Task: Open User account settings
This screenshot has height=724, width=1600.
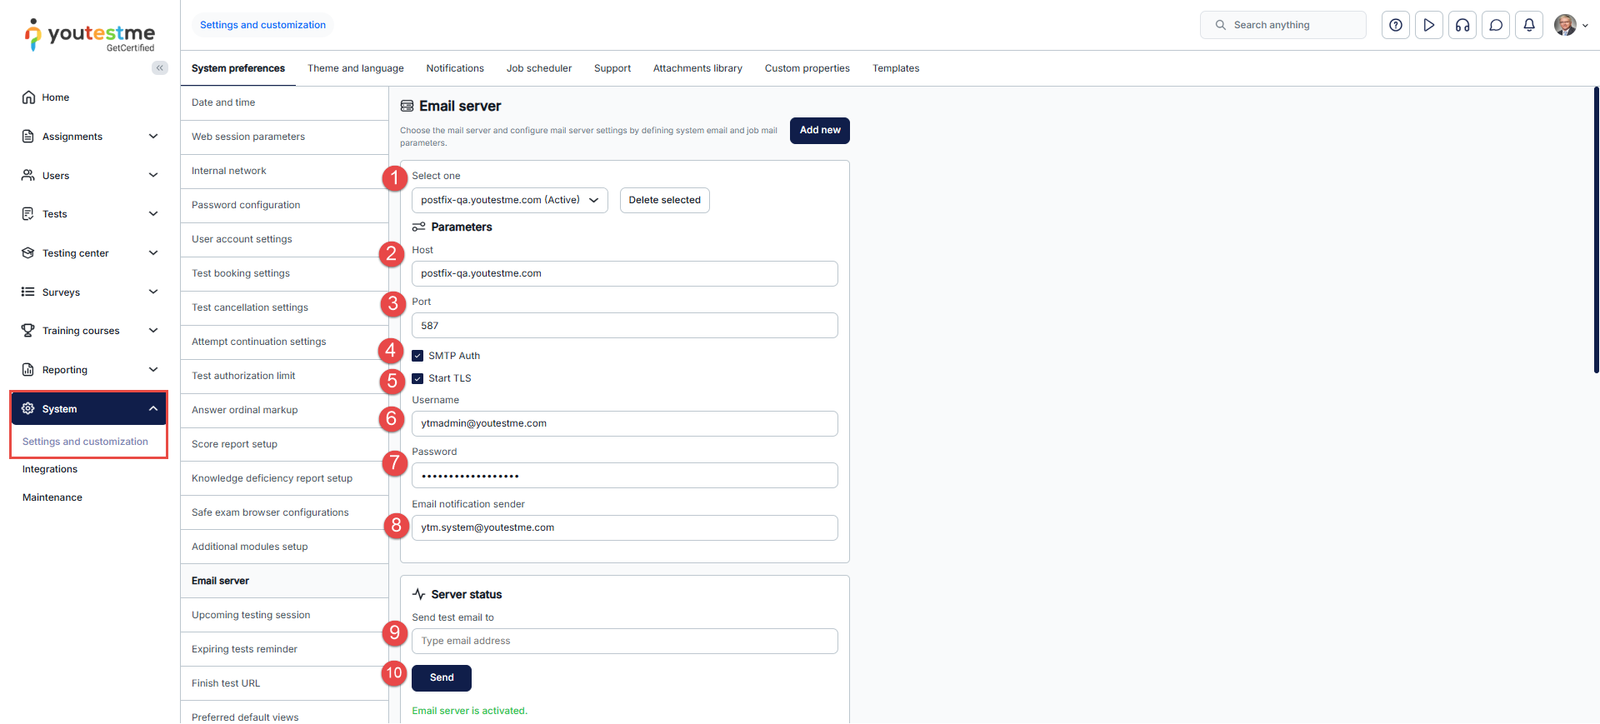Action: tap(284, 239)
